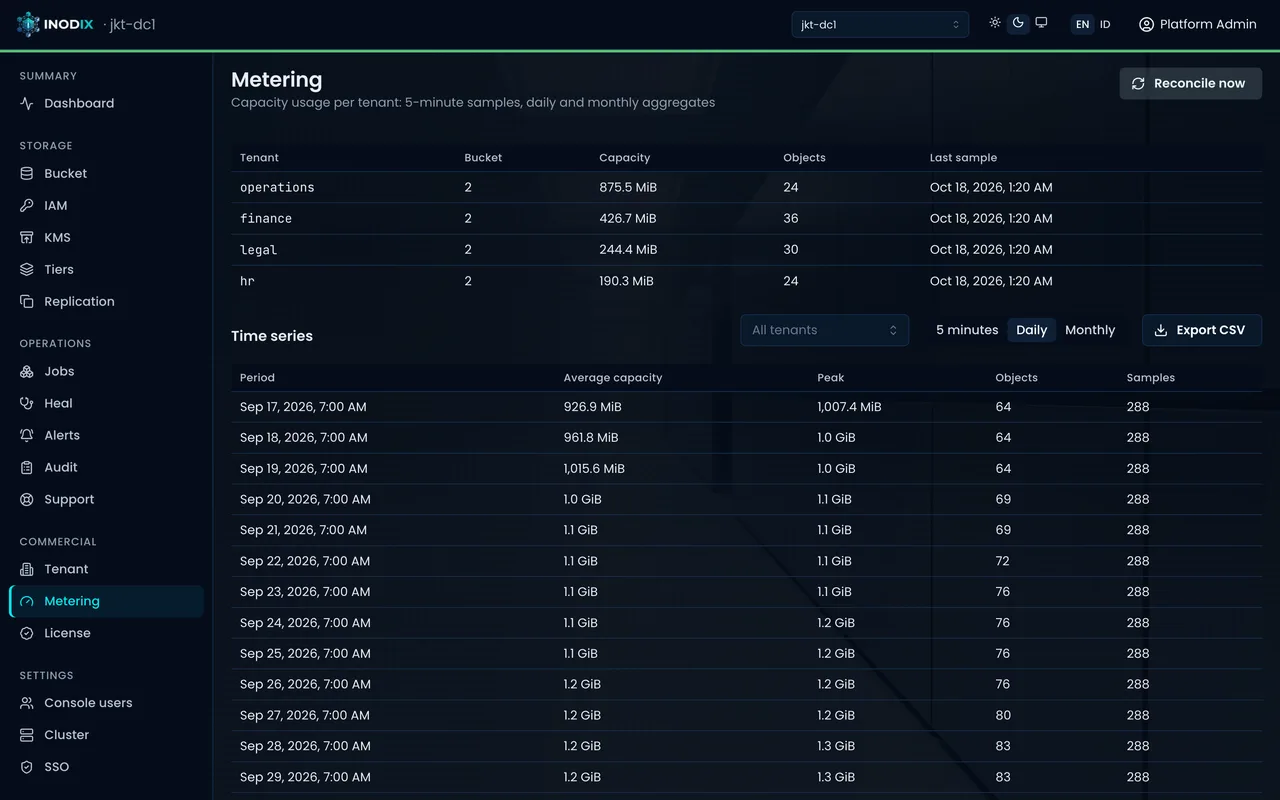Open the Tenant page

pos(106,569)
